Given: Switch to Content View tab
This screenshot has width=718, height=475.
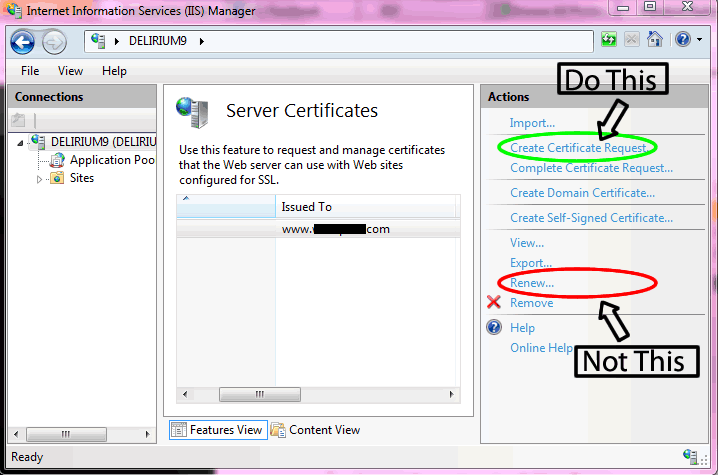Looking at the screenshot, I should (315, 430).
